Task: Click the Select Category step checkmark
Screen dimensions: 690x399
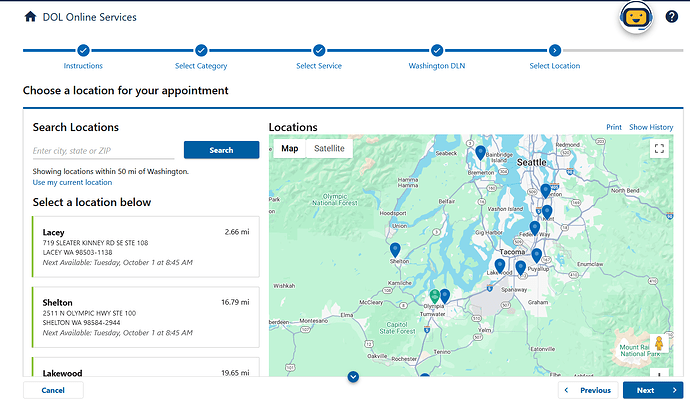Action: coord(201,51)
